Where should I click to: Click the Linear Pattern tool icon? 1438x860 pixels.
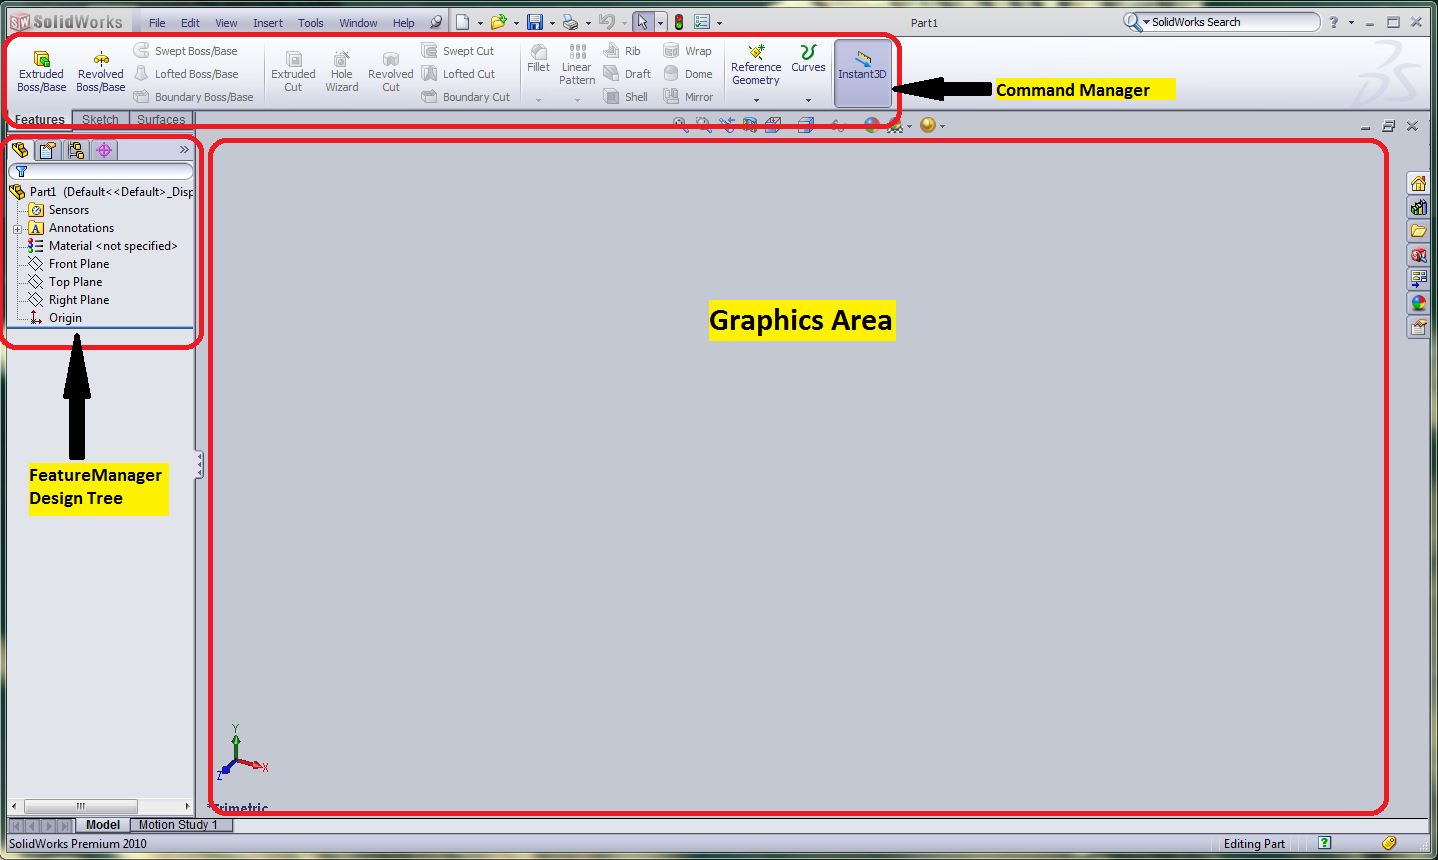tap(577, 51)
